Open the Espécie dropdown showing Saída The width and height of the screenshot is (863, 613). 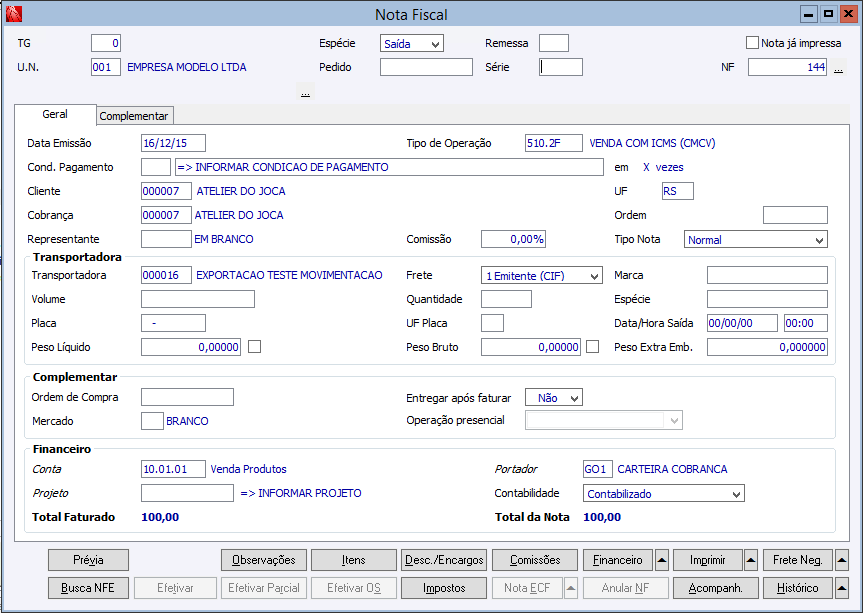[435, 44]
